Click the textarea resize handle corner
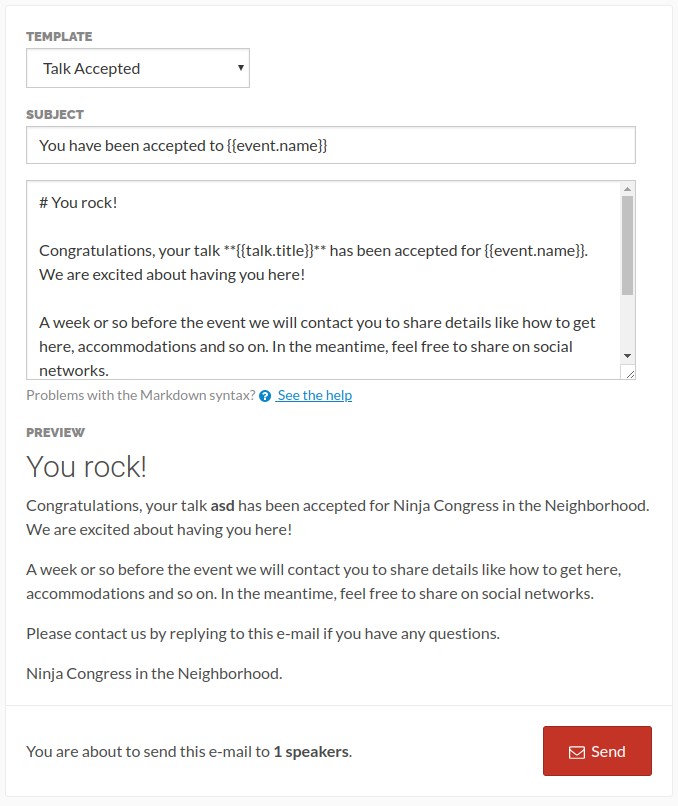This screenshot has height=806, width=678. [x=630, y=374]
